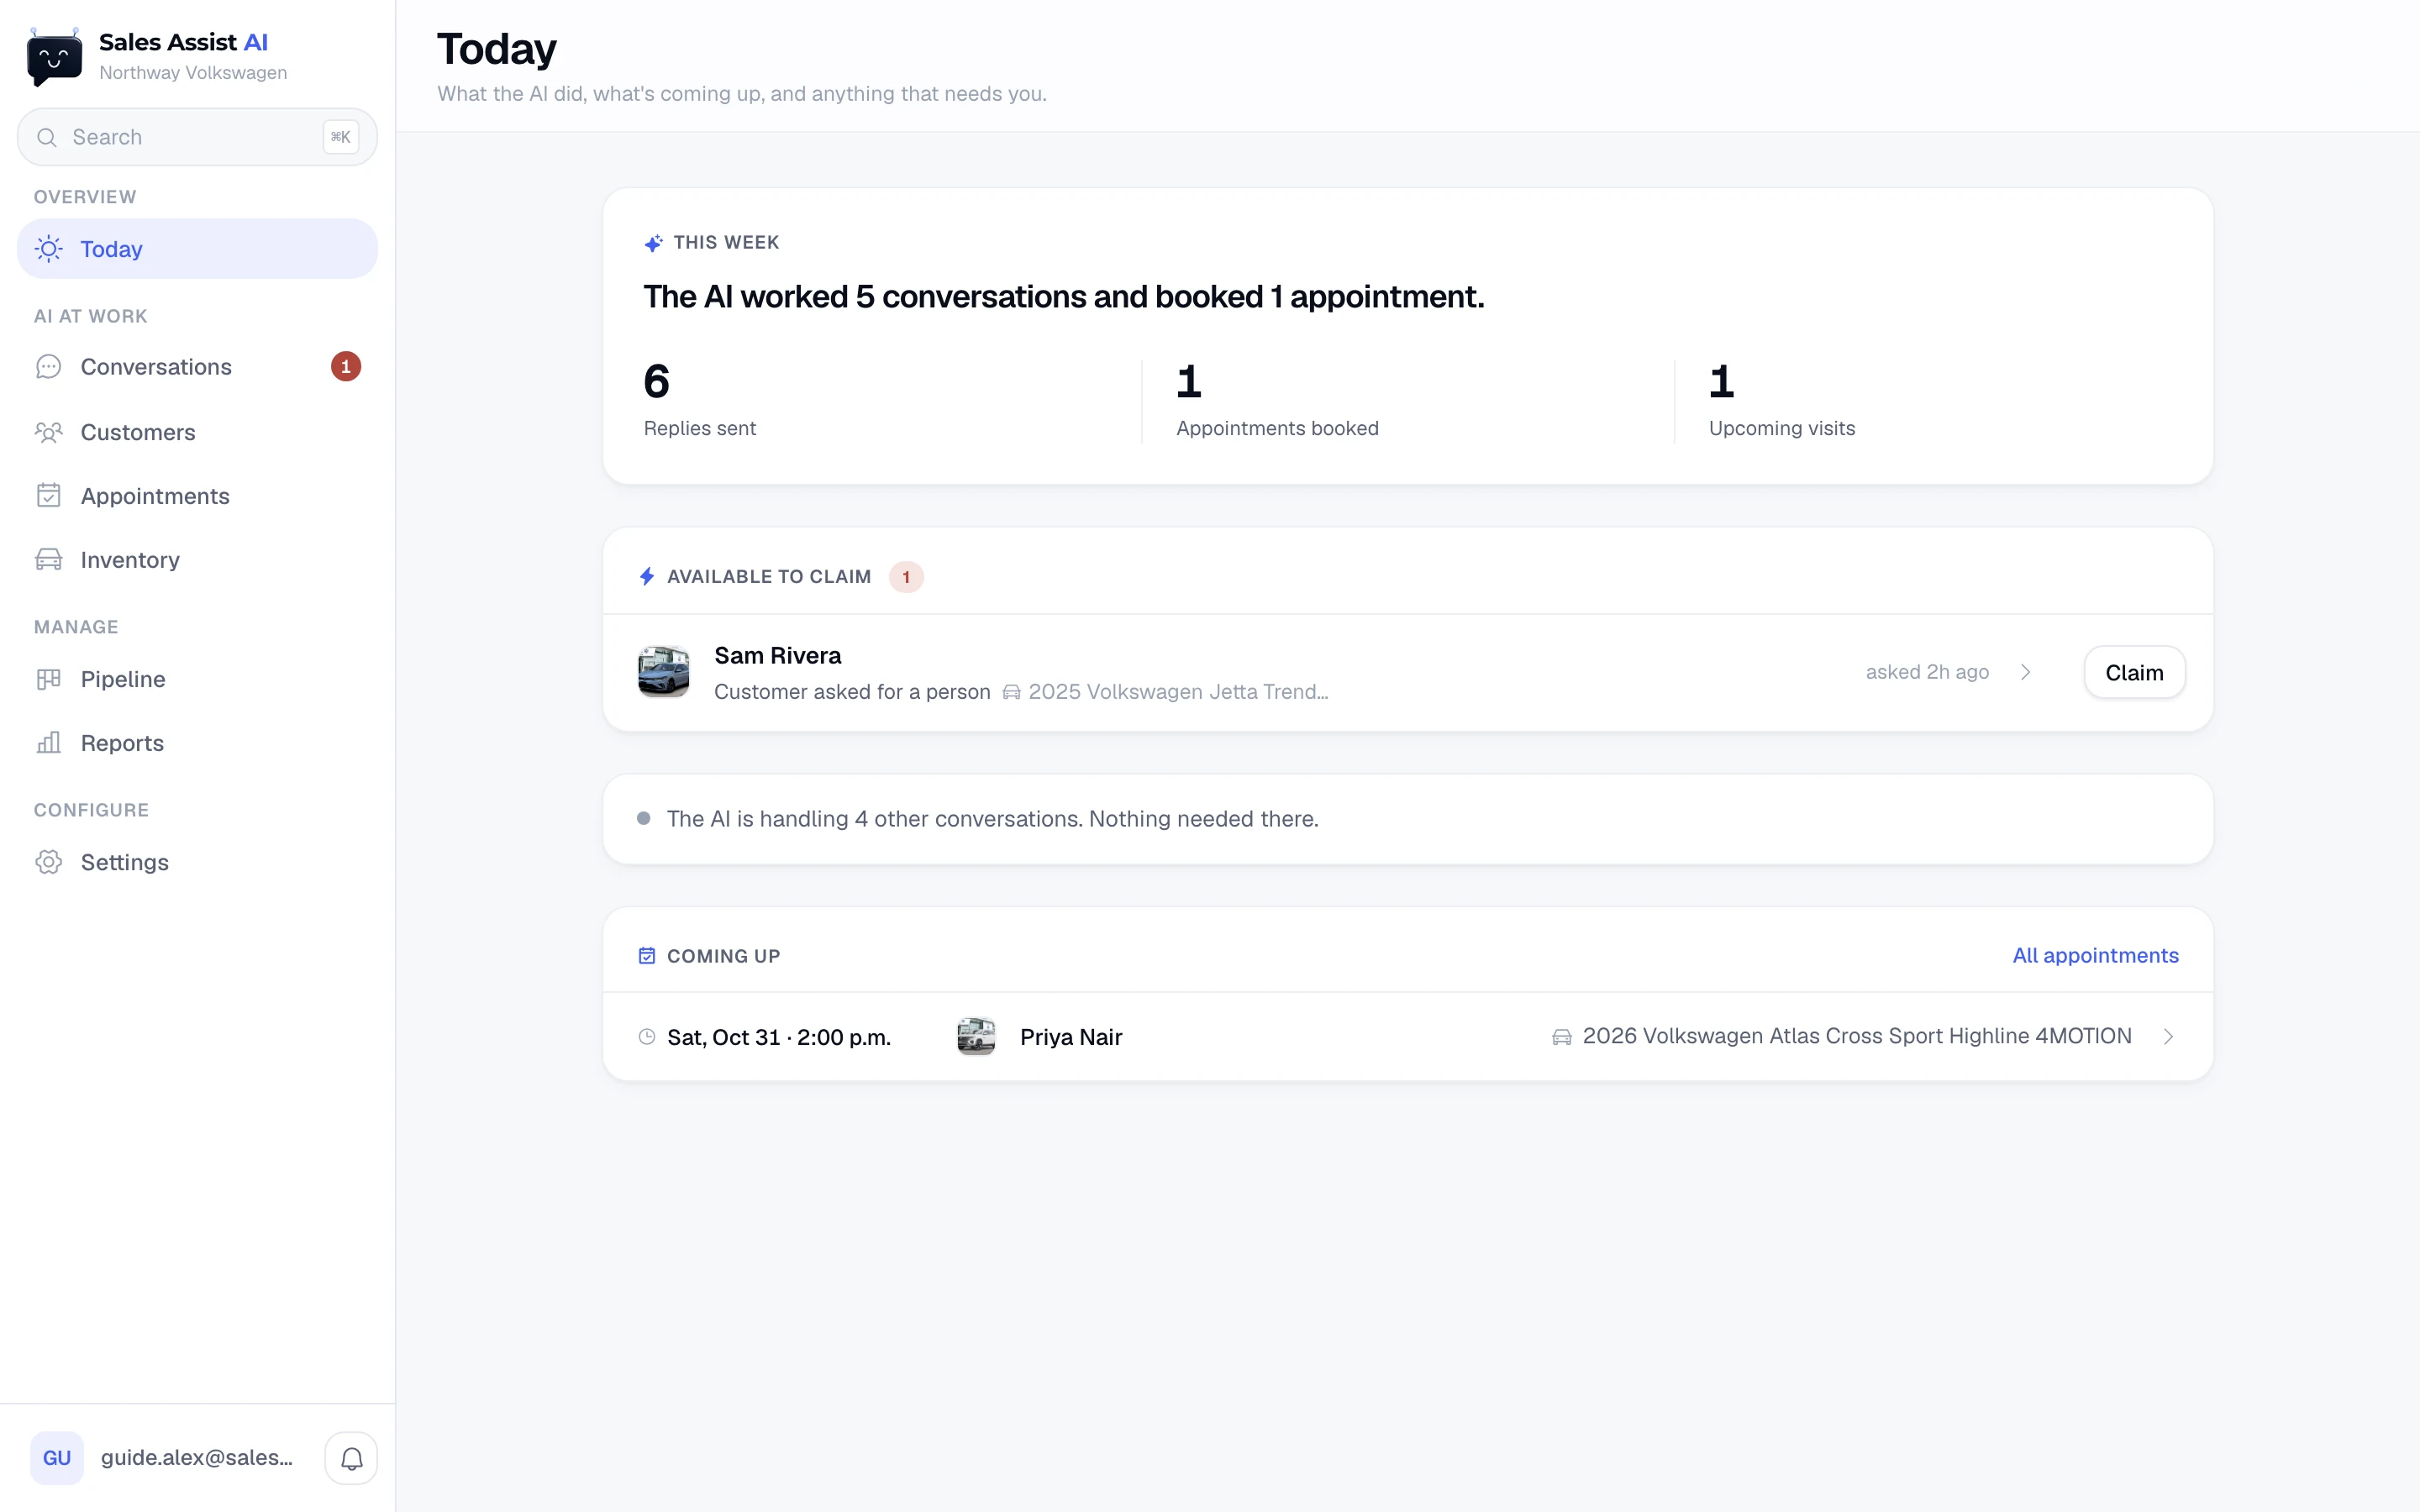Expand Priya Nair appointment with chevron
This screenshot has width=2420, height=1512.
tap(2168, 1037)
